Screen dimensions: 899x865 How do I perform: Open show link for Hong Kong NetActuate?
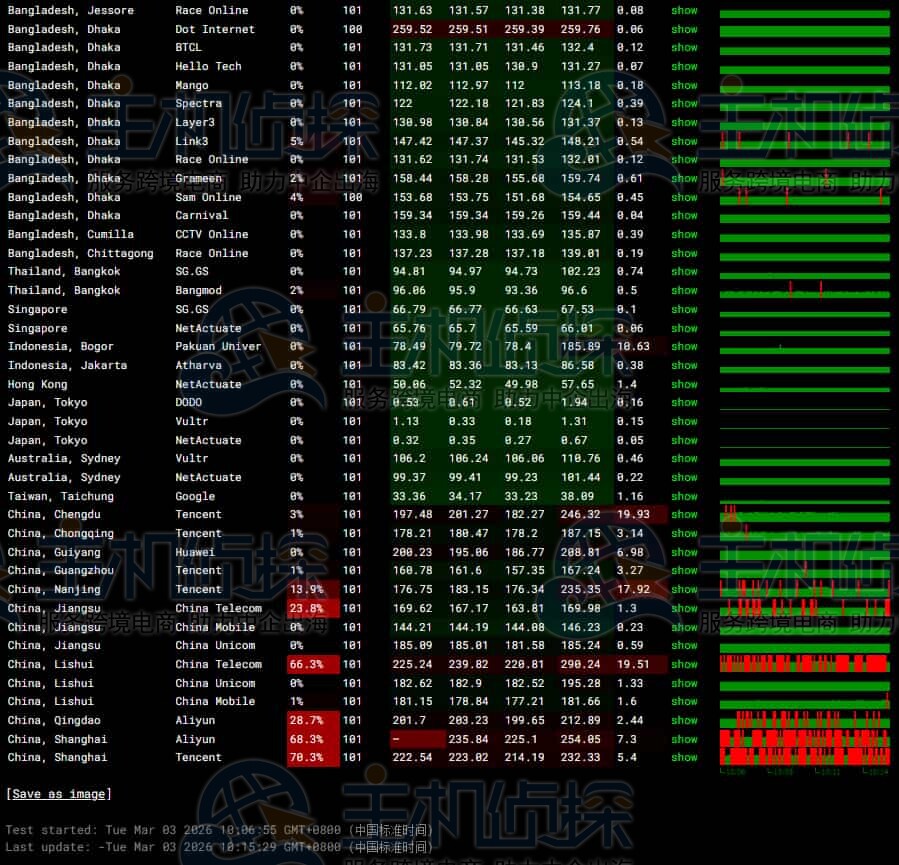pos(684,384)
